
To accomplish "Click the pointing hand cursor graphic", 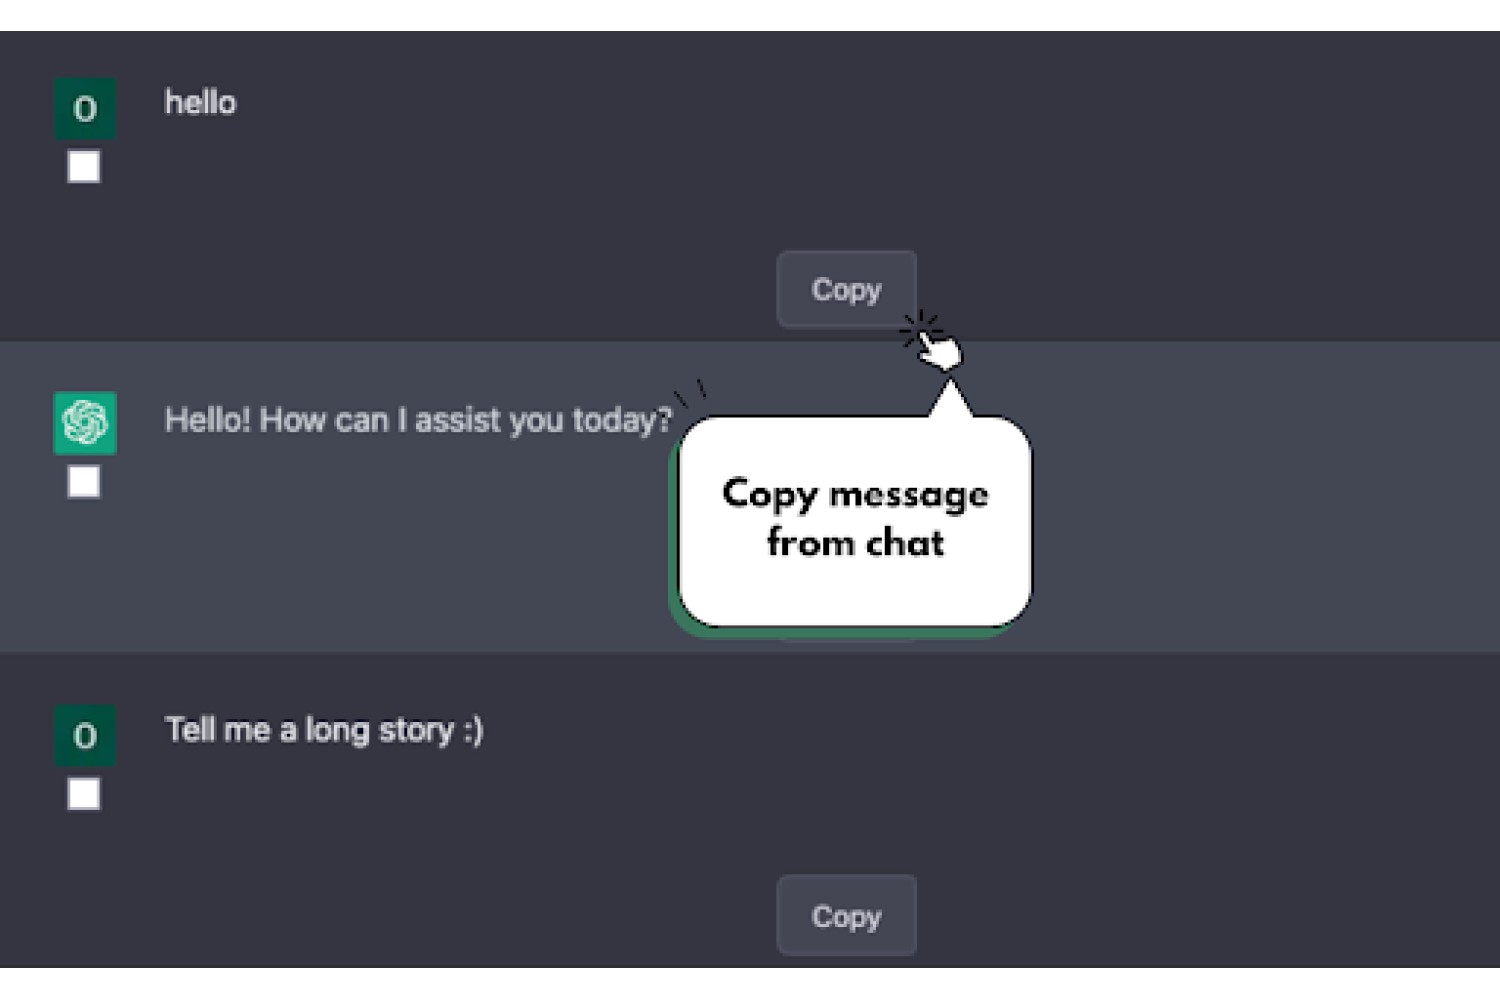I will coord(934,343).
